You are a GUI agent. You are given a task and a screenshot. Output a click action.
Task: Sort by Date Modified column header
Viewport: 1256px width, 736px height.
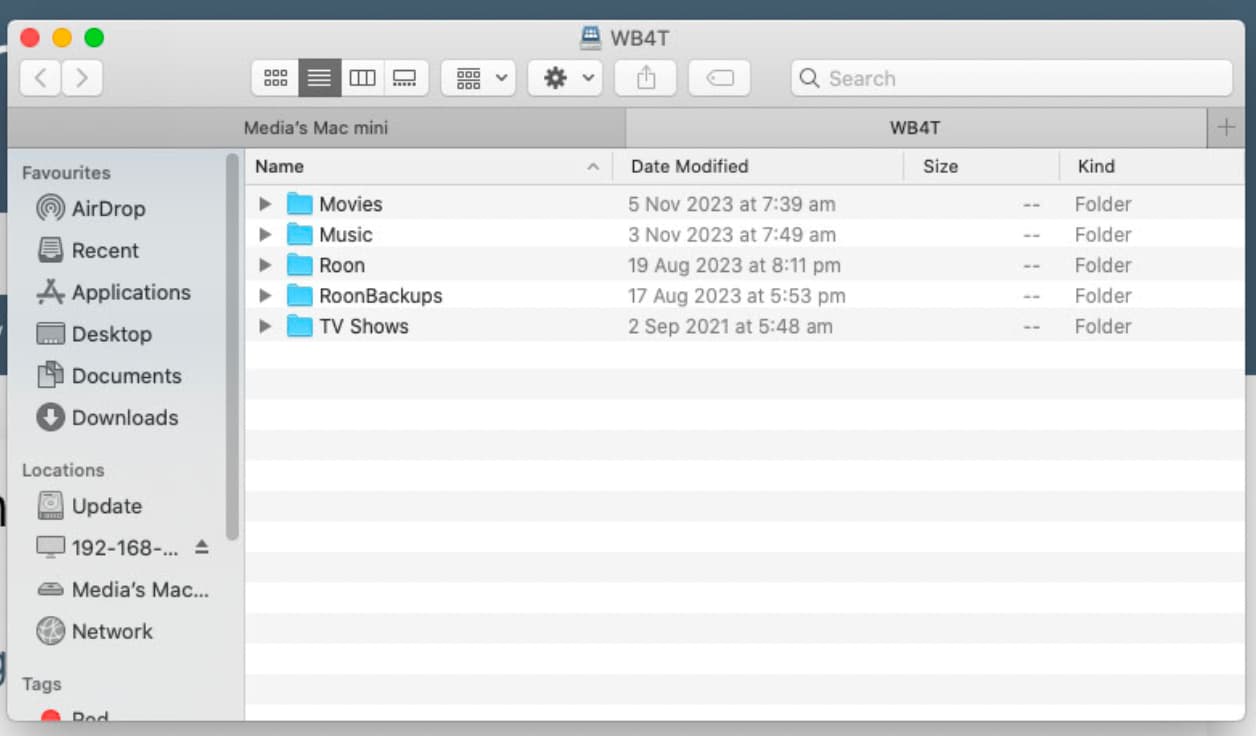689,167
